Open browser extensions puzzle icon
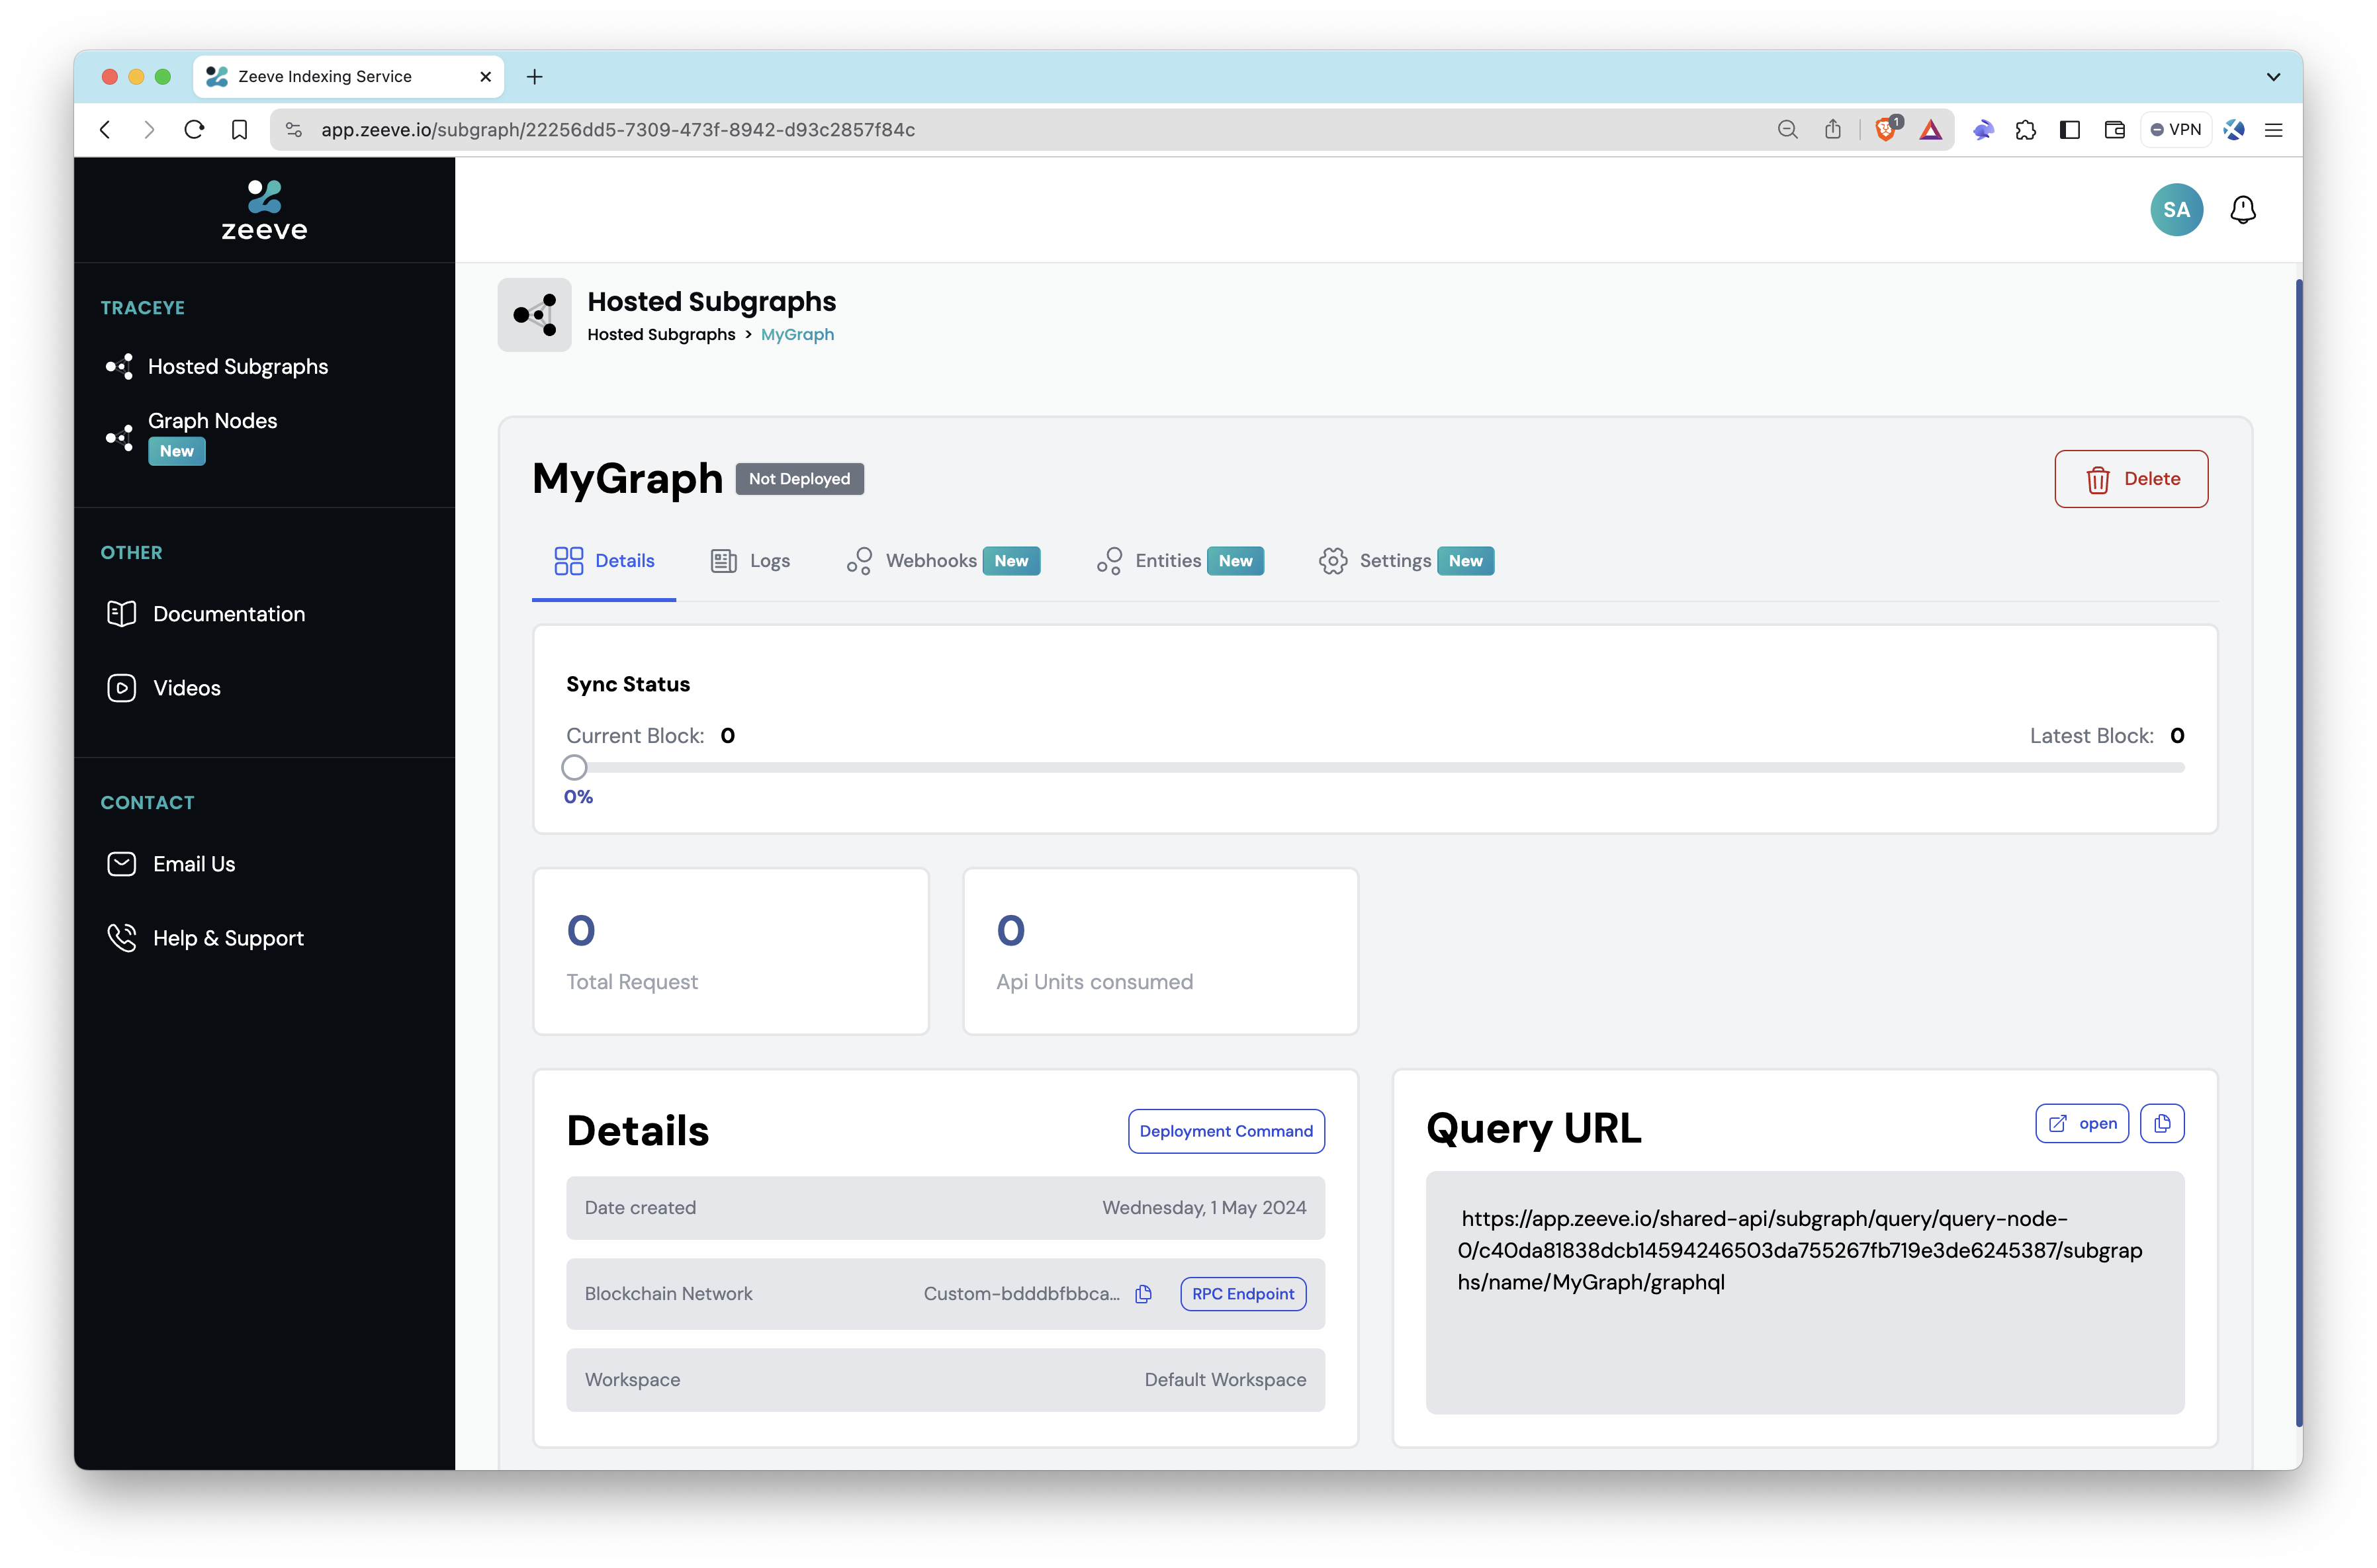The height and width of the screenshot is (1568, 2377). (x=2025, y=129)
